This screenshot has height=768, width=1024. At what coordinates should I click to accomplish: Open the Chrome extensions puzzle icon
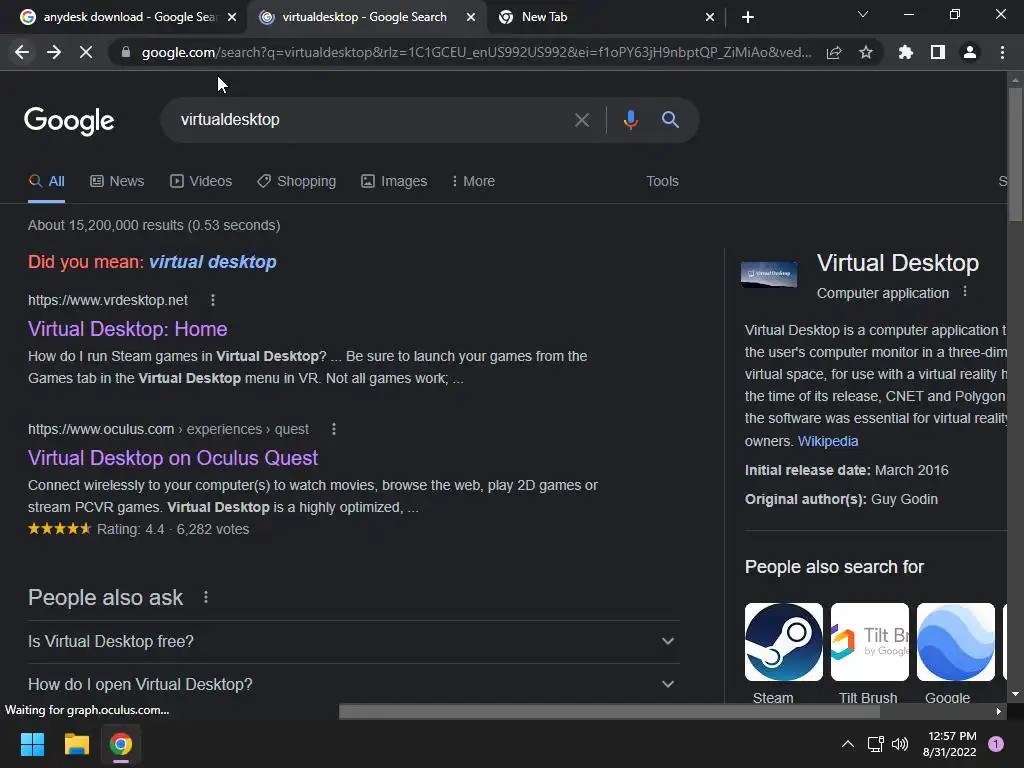click(905, 52)
